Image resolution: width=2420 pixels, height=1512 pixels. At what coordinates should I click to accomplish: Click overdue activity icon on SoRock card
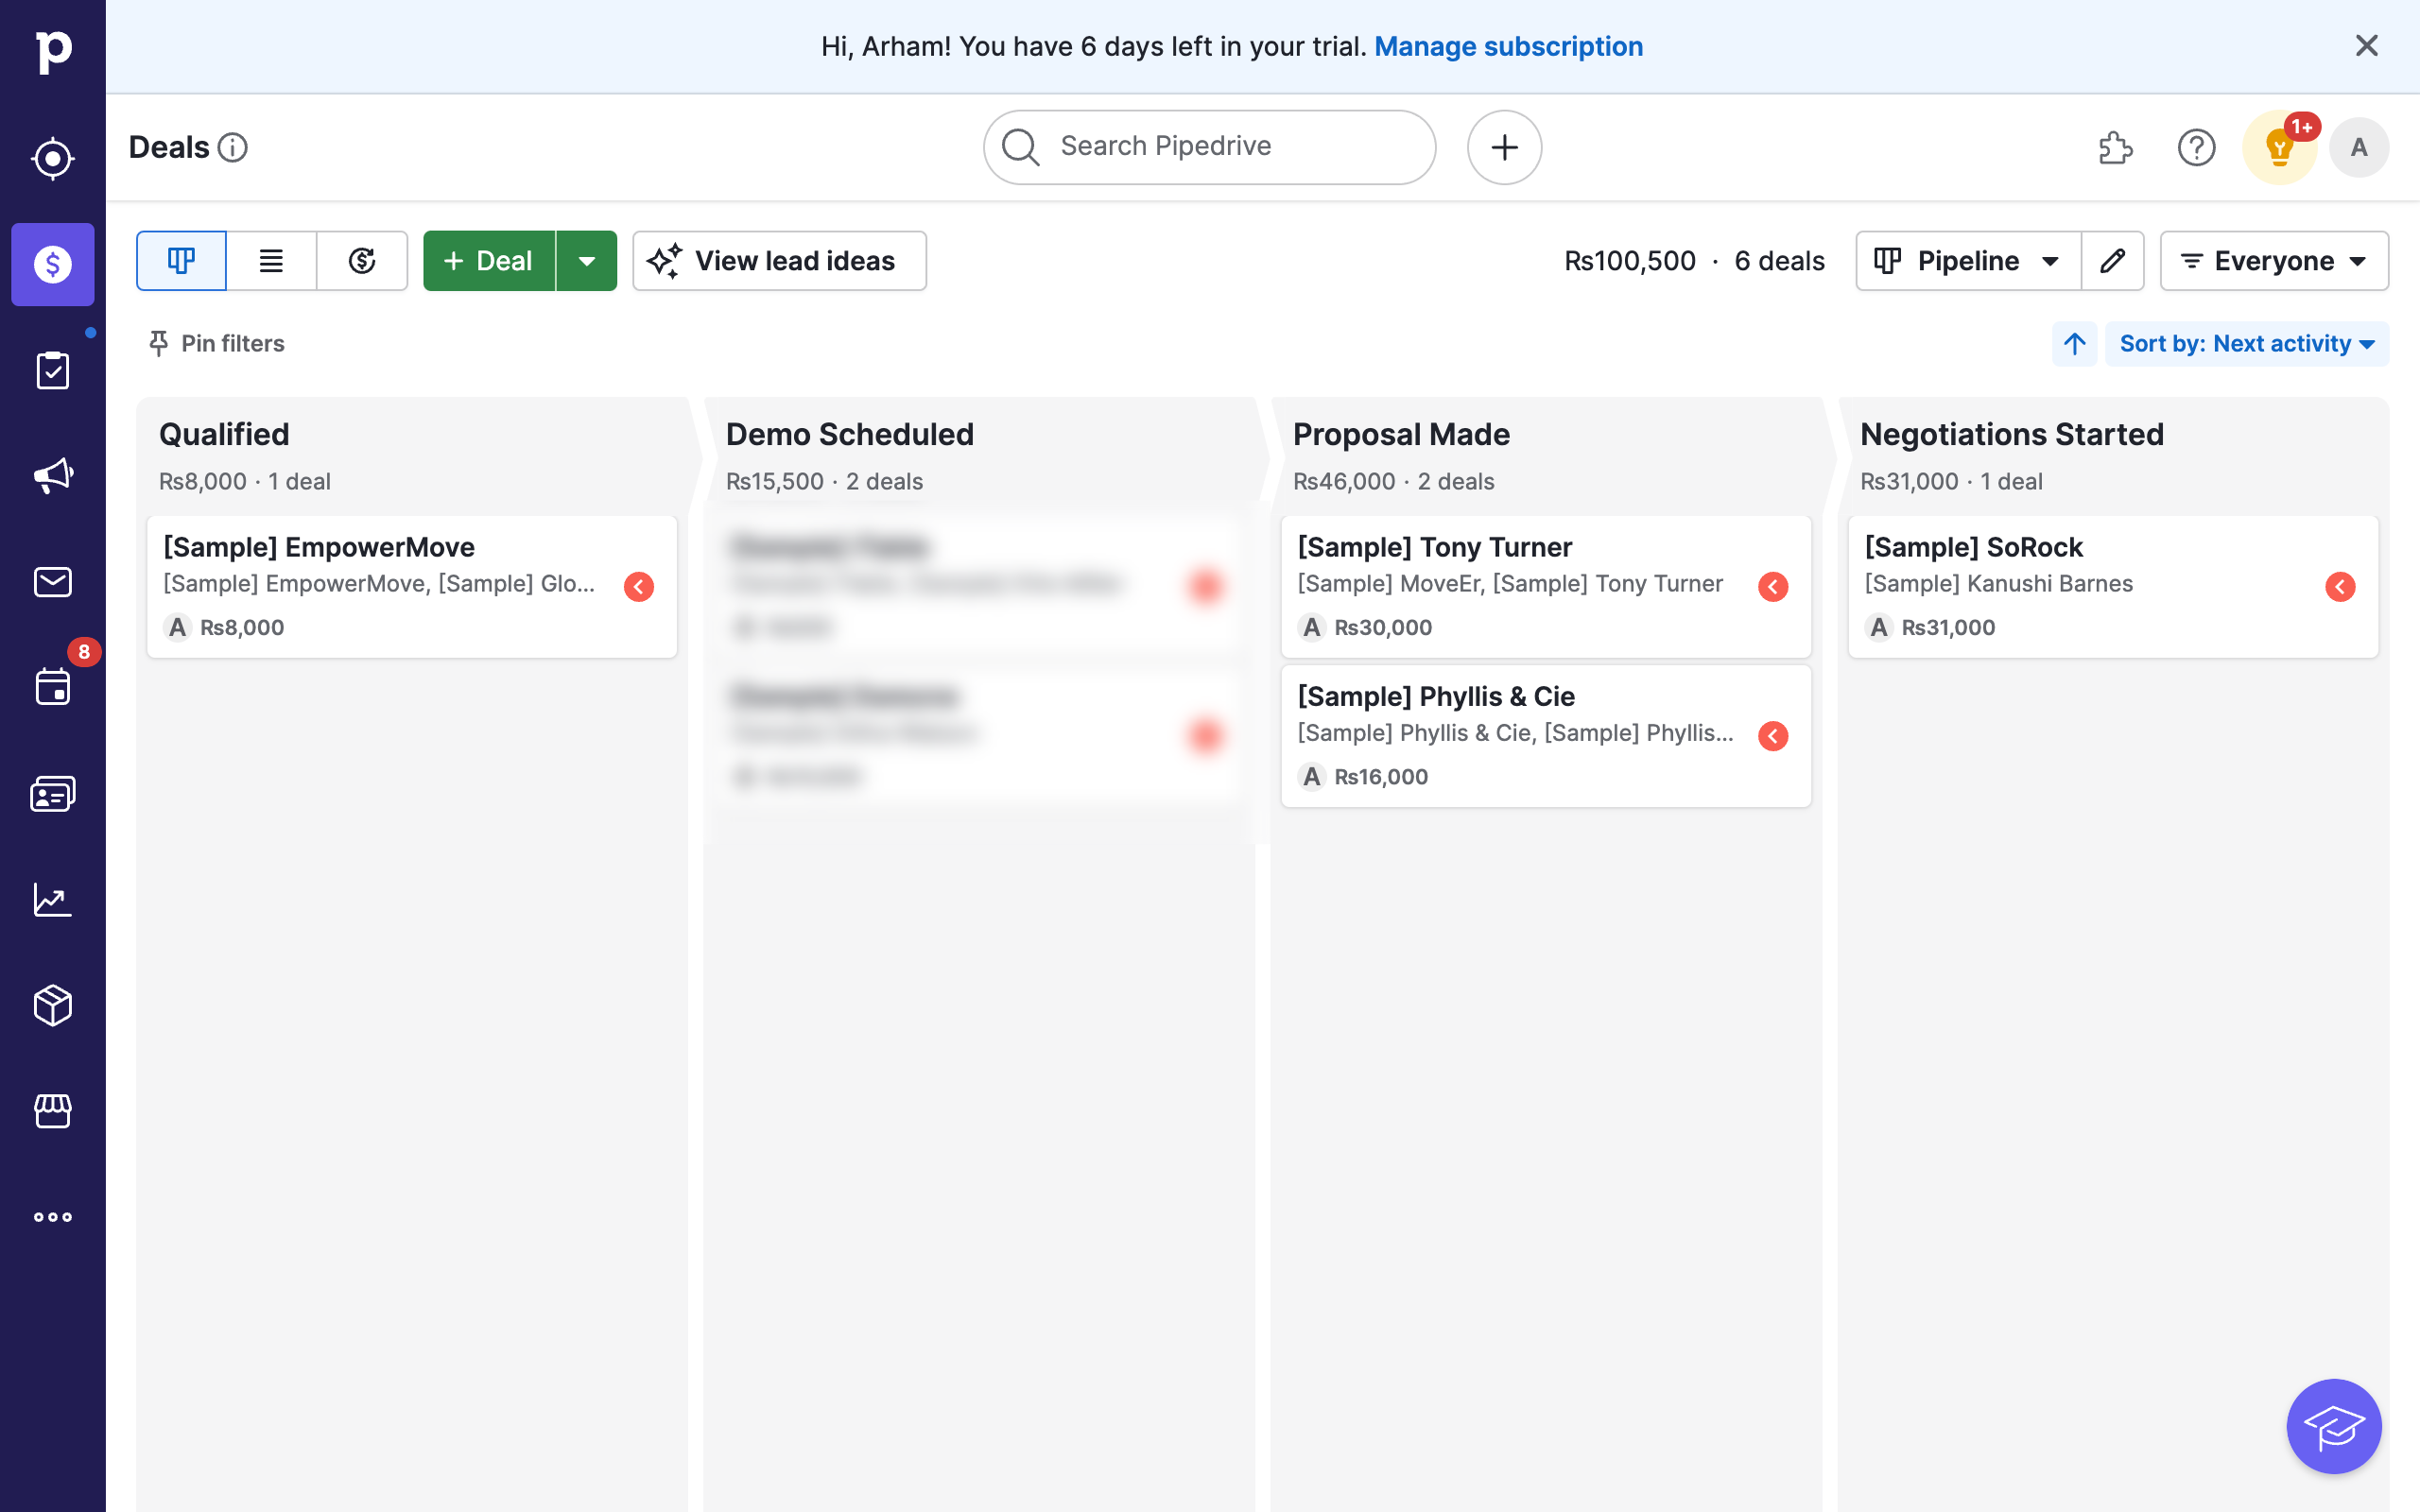click(x=2340, y=587)
